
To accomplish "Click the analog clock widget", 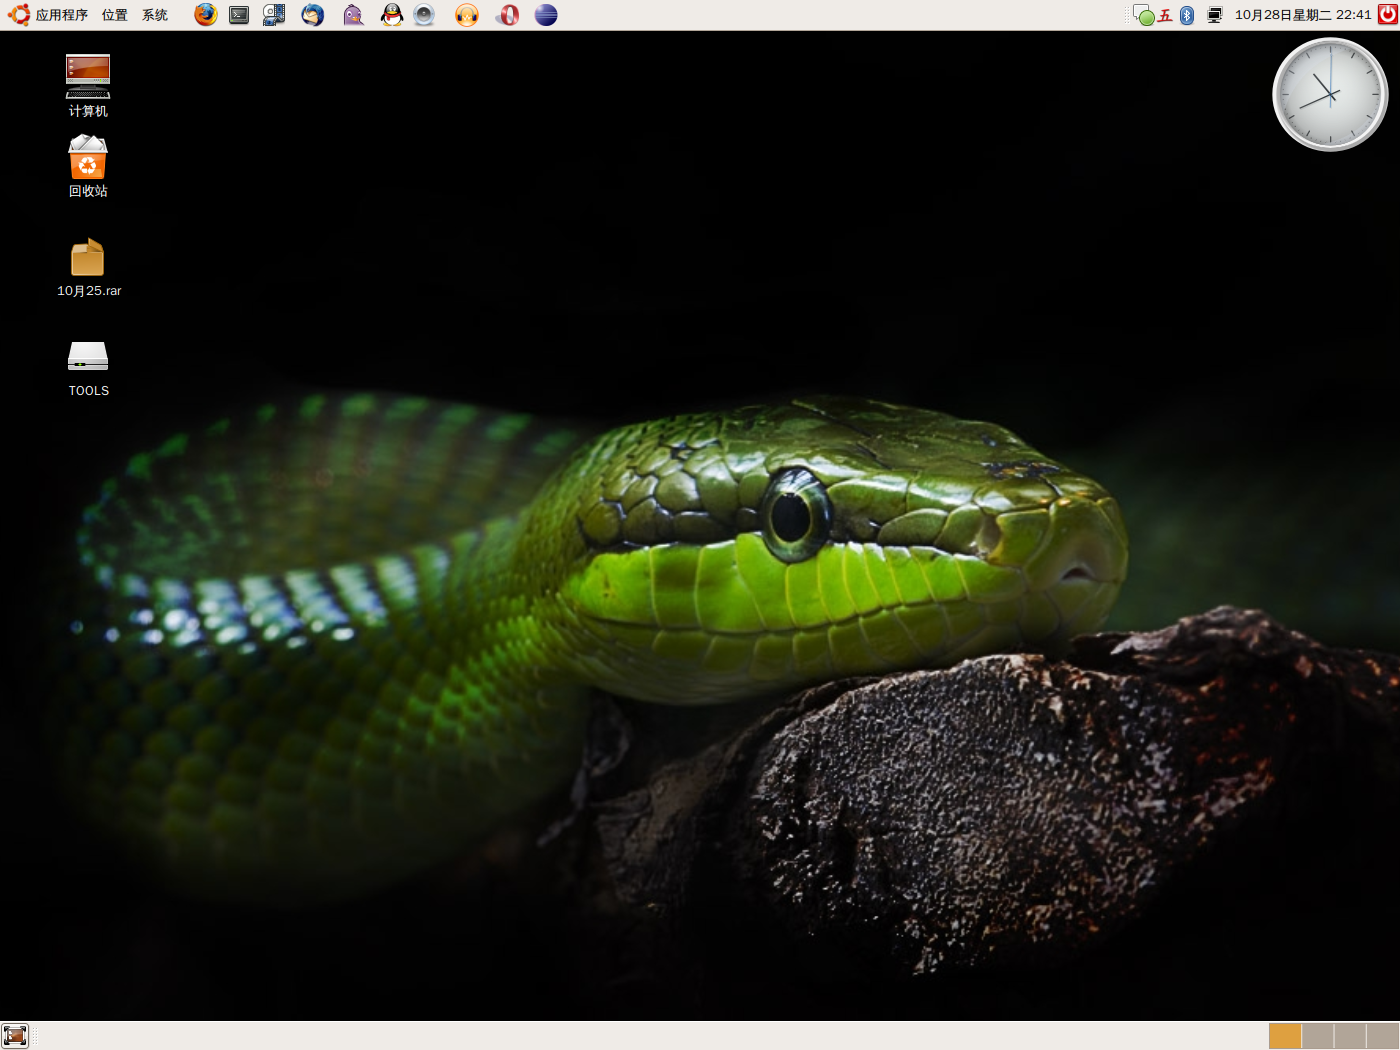I will pos(1330,95).
